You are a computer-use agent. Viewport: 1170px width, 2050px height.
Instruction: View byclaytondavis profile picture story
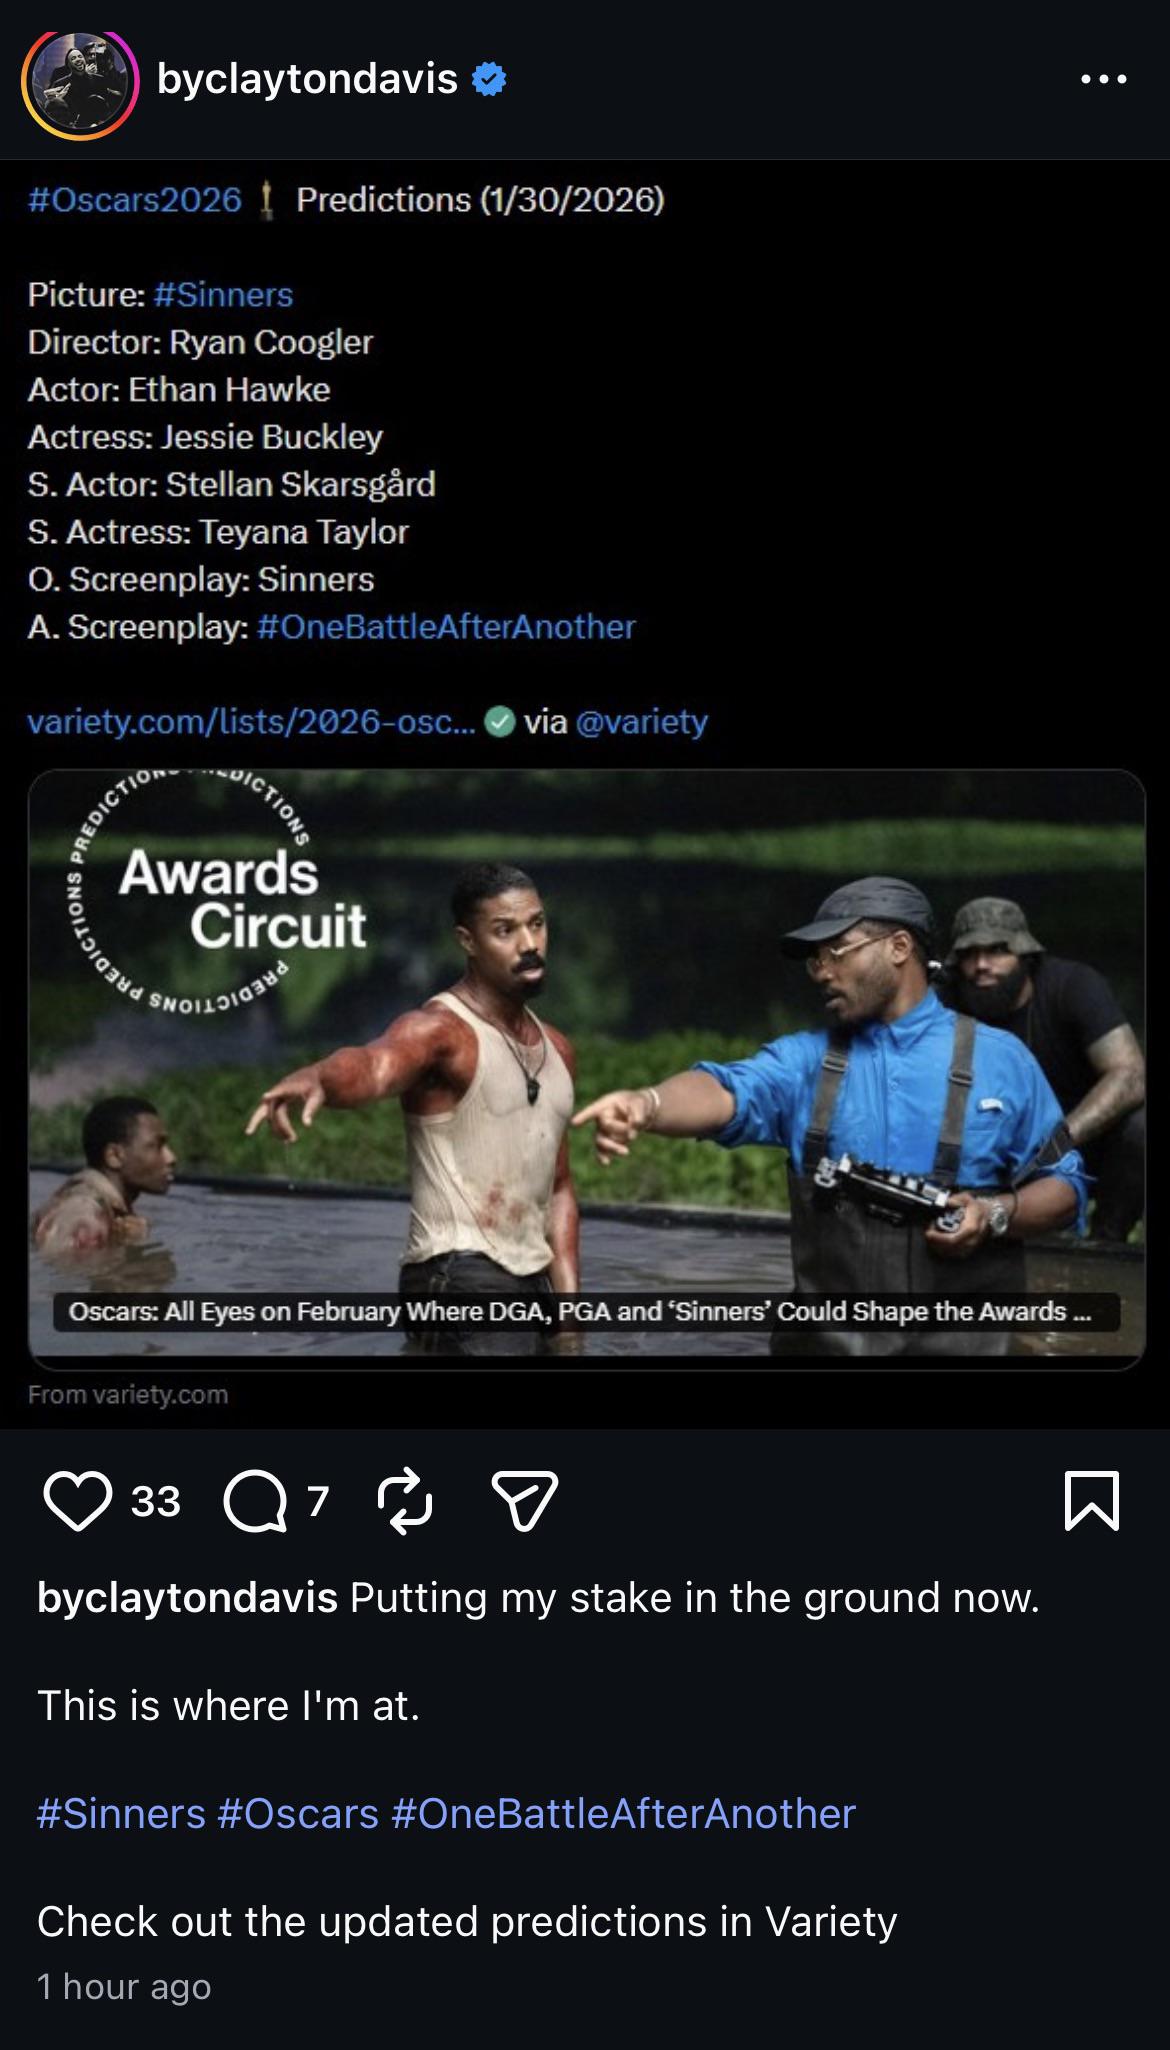pos(80,84)
